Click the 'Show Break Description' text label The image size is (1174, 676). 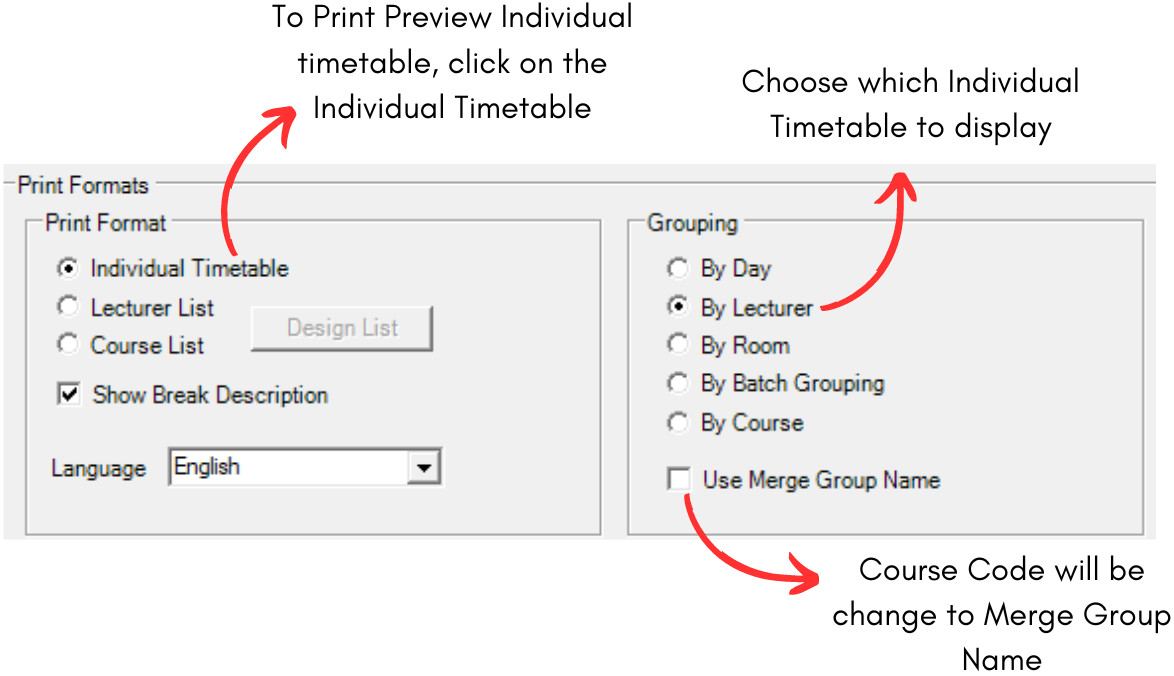click(x=210, y=395)
